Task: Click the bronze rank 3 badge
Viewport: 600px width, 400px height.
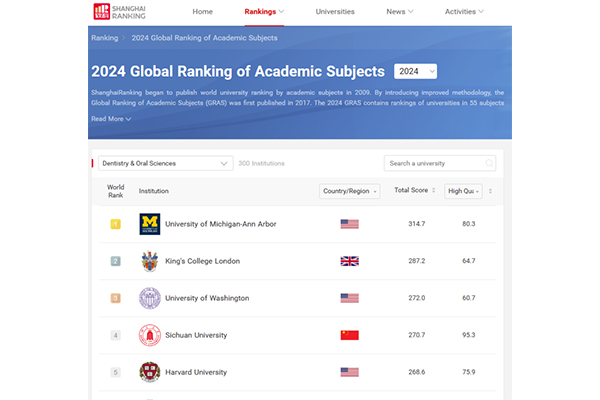Action: pyautogui.click(x=116, y=298)
